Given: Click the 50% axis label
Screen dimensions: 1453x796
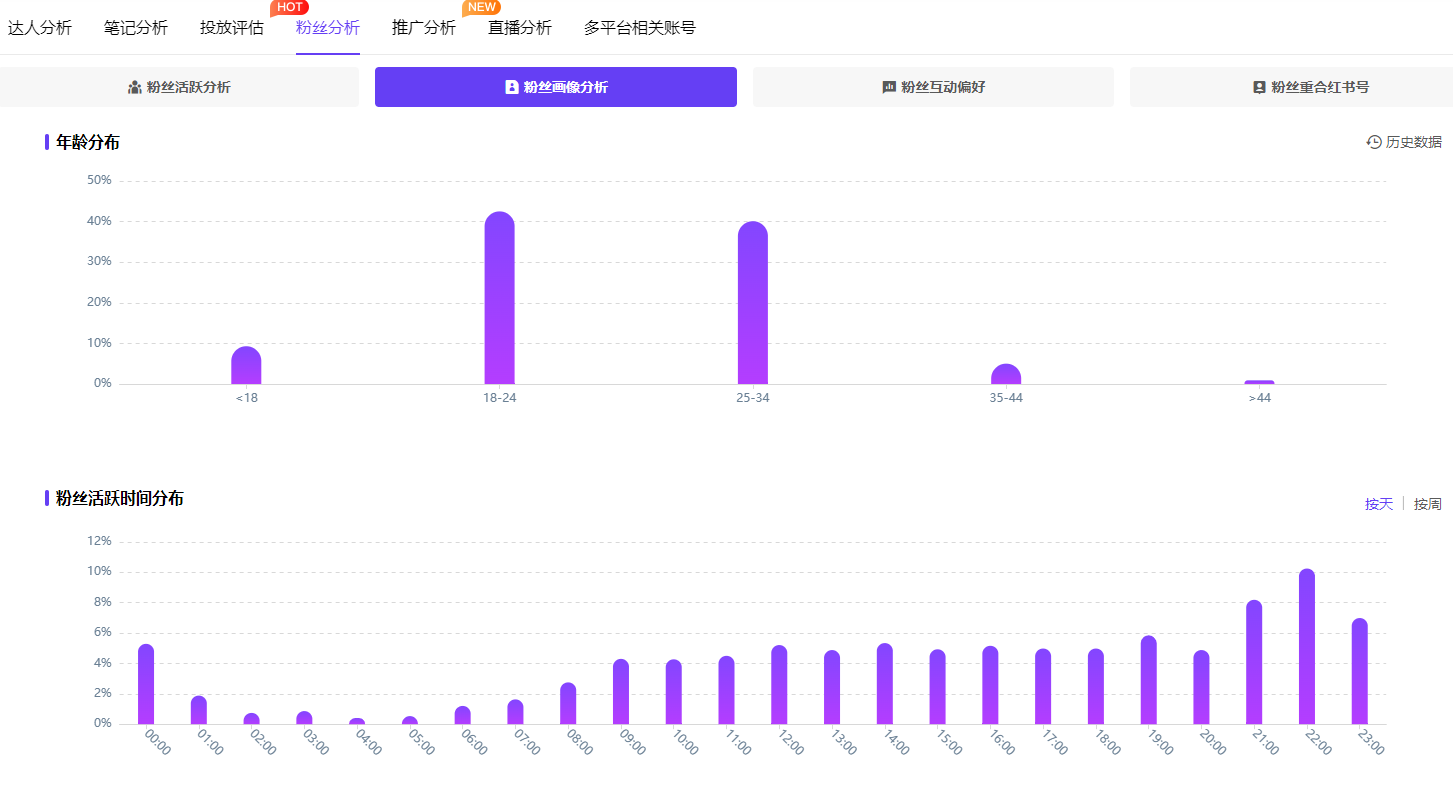Looking at the screenshot, I should tap(99, 180).
